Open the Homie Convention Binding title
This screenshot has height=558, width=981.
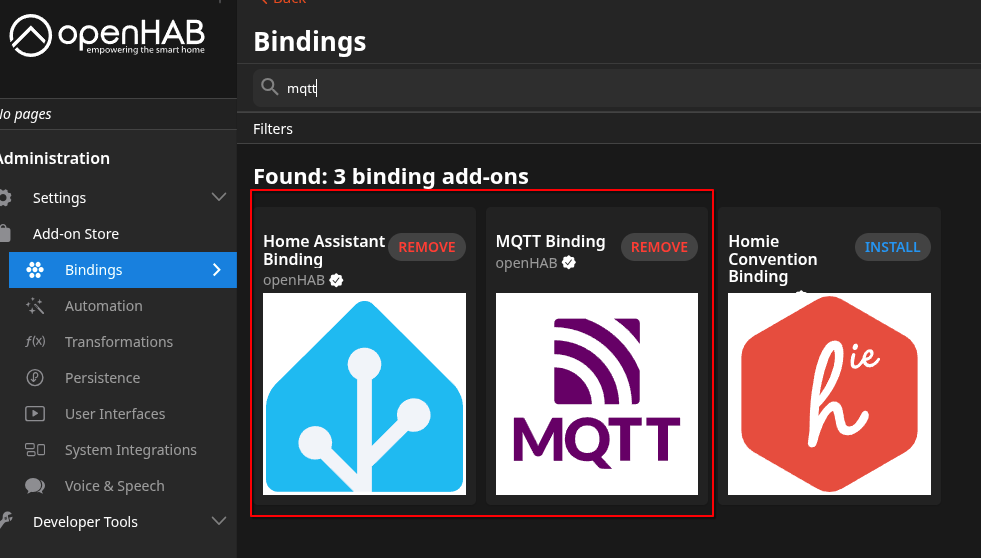pyautogui.click(x=773, y=259)
